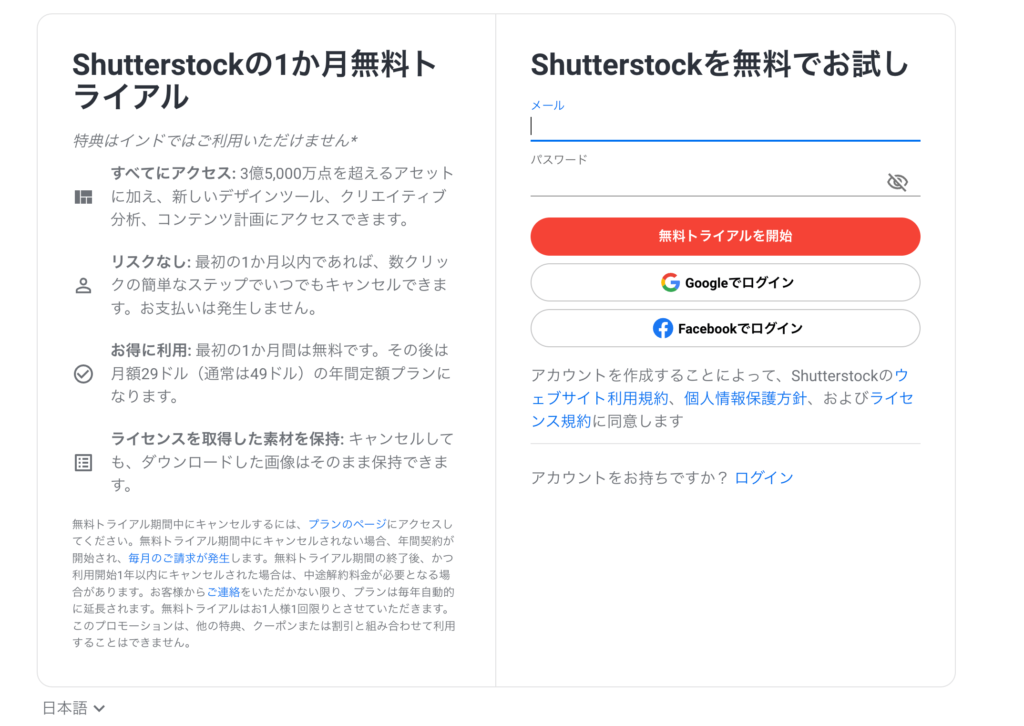Image resolution: width=1024 pixels, height=726 pixels.
Task: Open the プランのページ link
Action: 347,524
